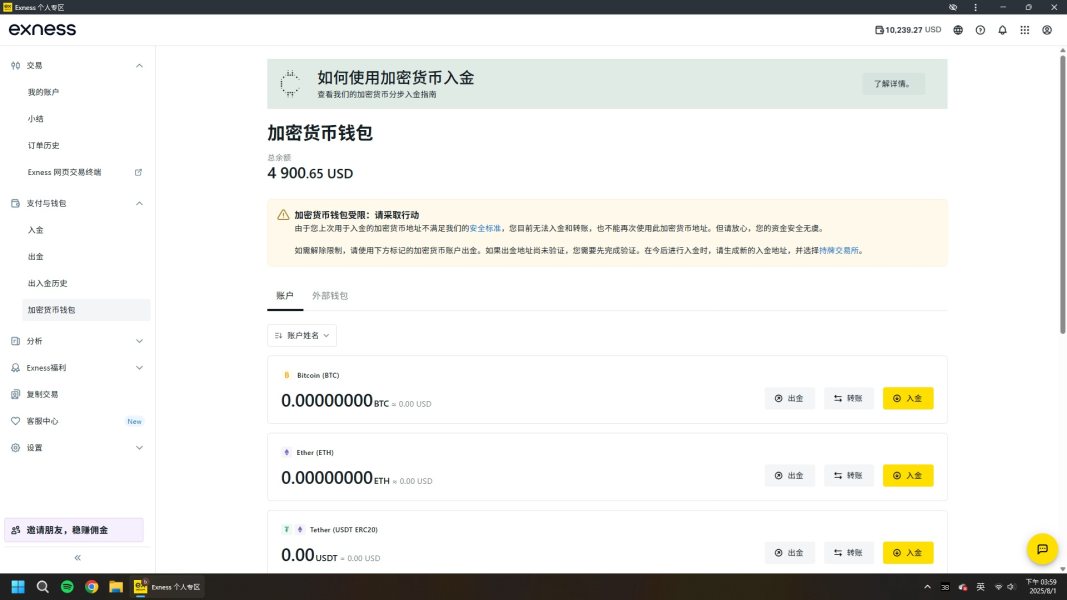Open Windows taskbar search
1067x600 pixels.
[42, 586]
